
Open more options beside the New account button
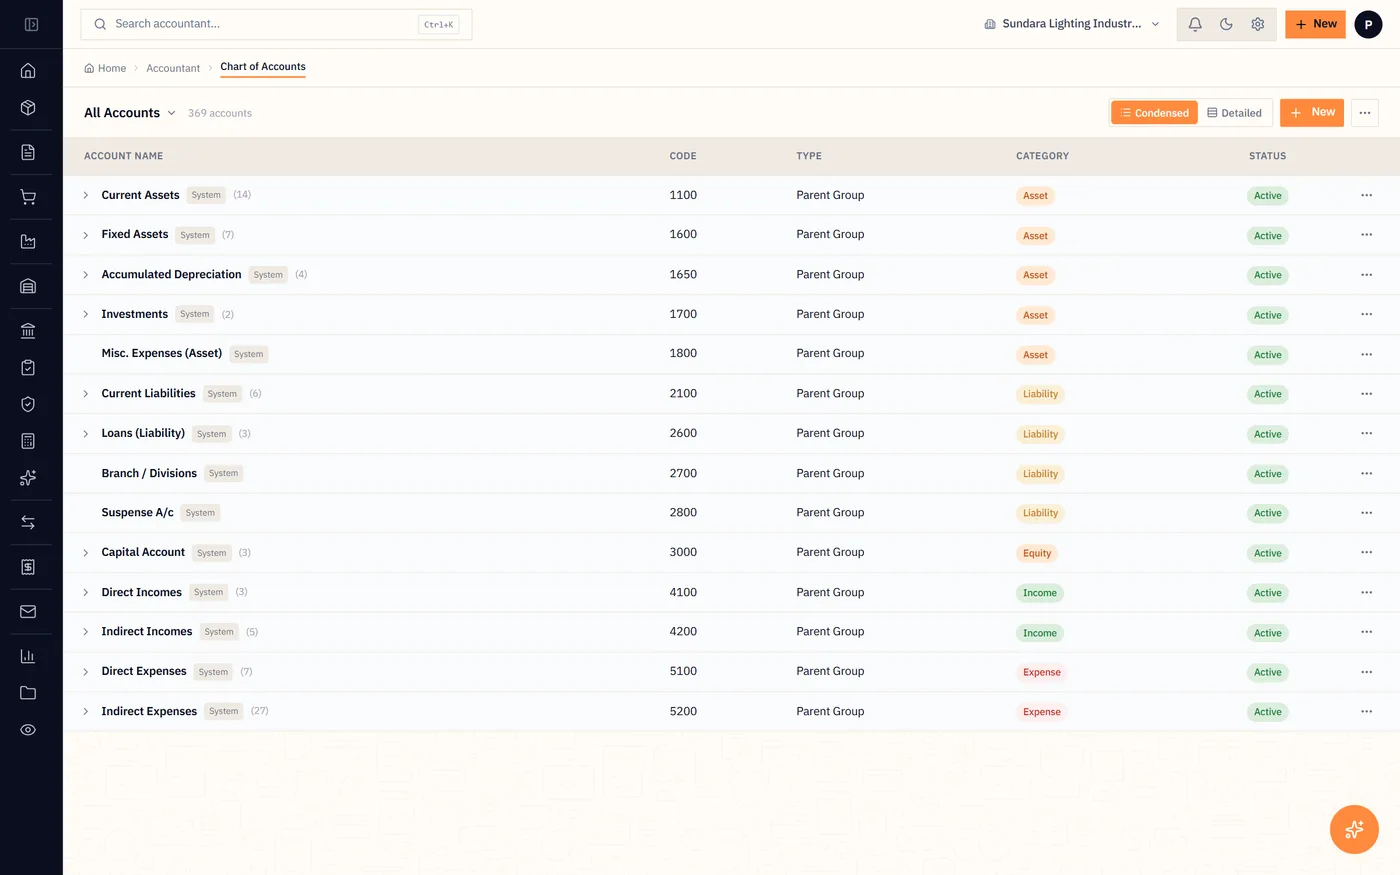1365,113
